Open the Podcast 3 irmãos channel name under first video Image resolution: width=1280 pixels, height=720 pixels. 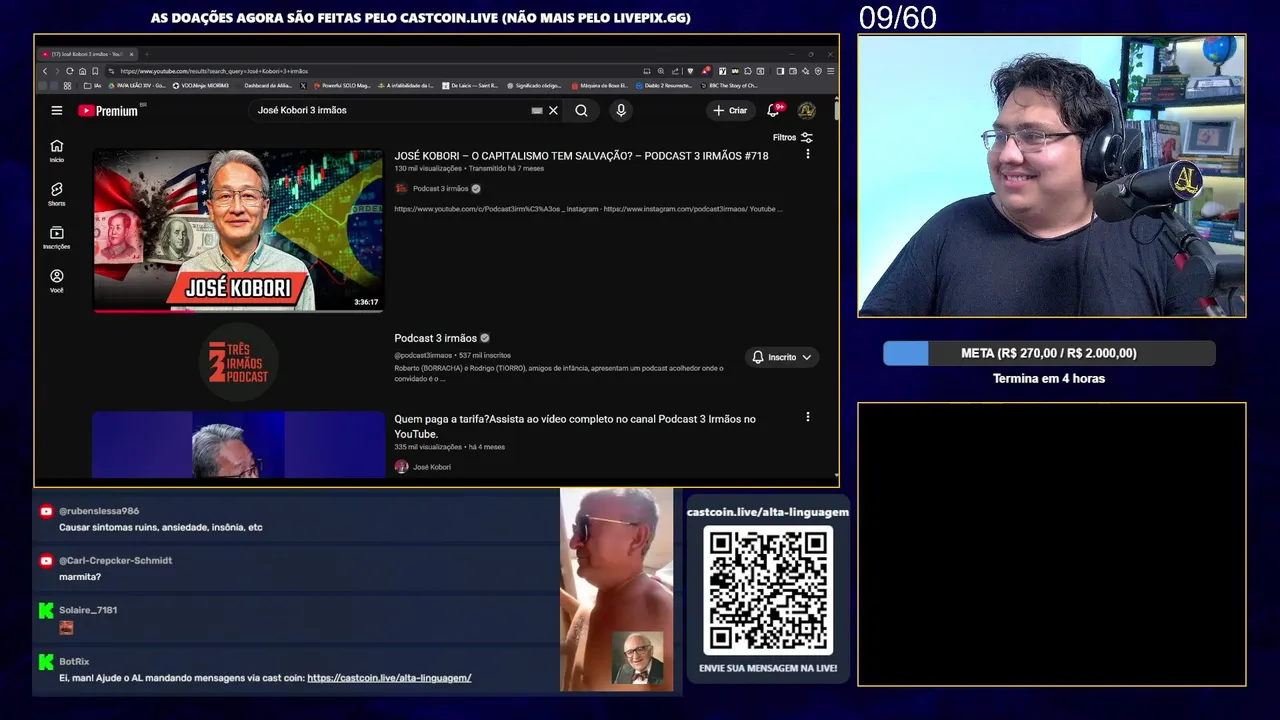441,188
